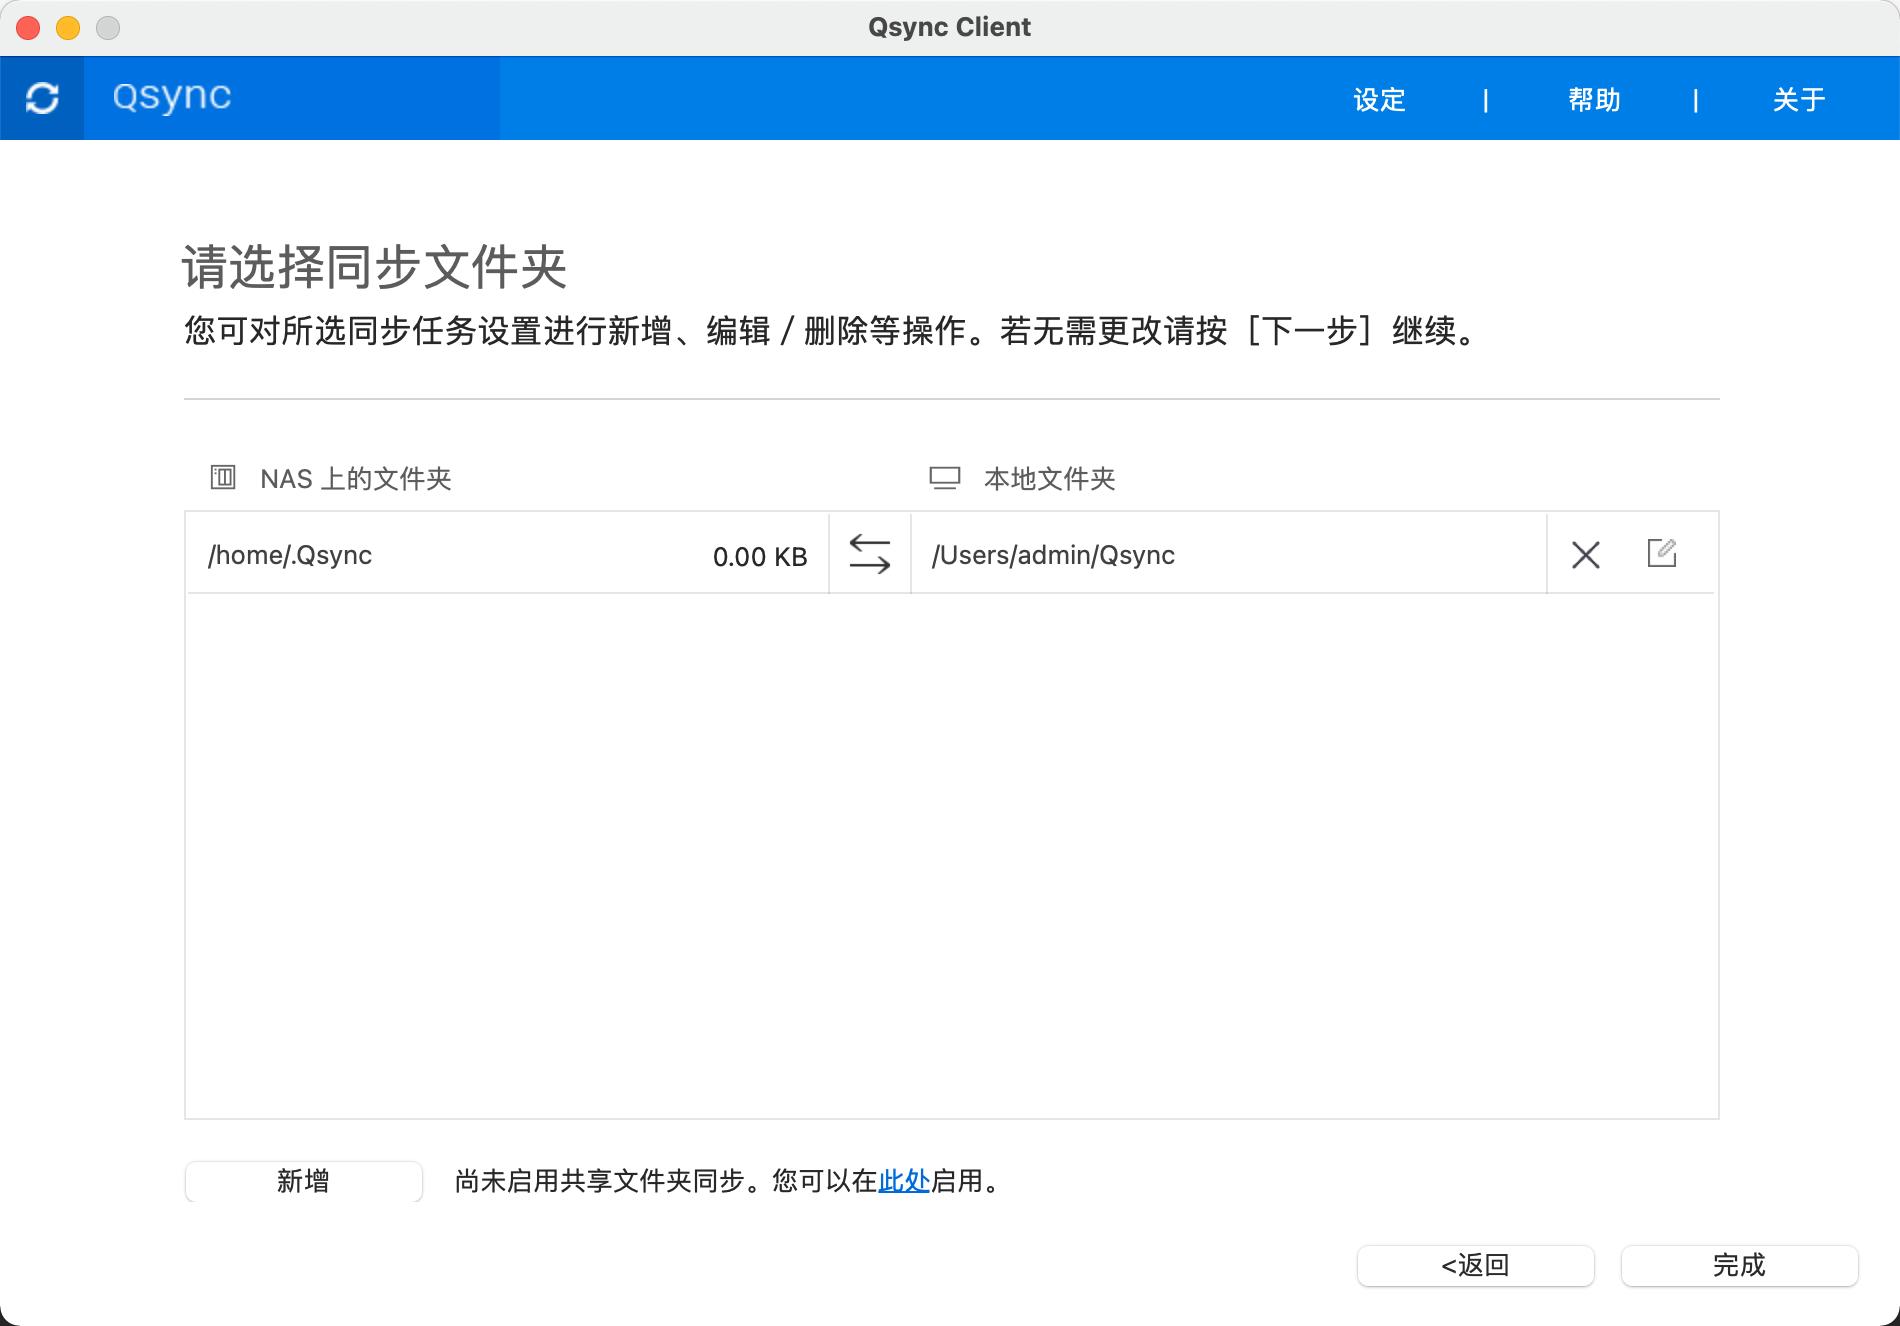The height and width of the screenshot is (1326, 1900).
Task: Click 新增 to add a sync pair
Action: 303,1182
